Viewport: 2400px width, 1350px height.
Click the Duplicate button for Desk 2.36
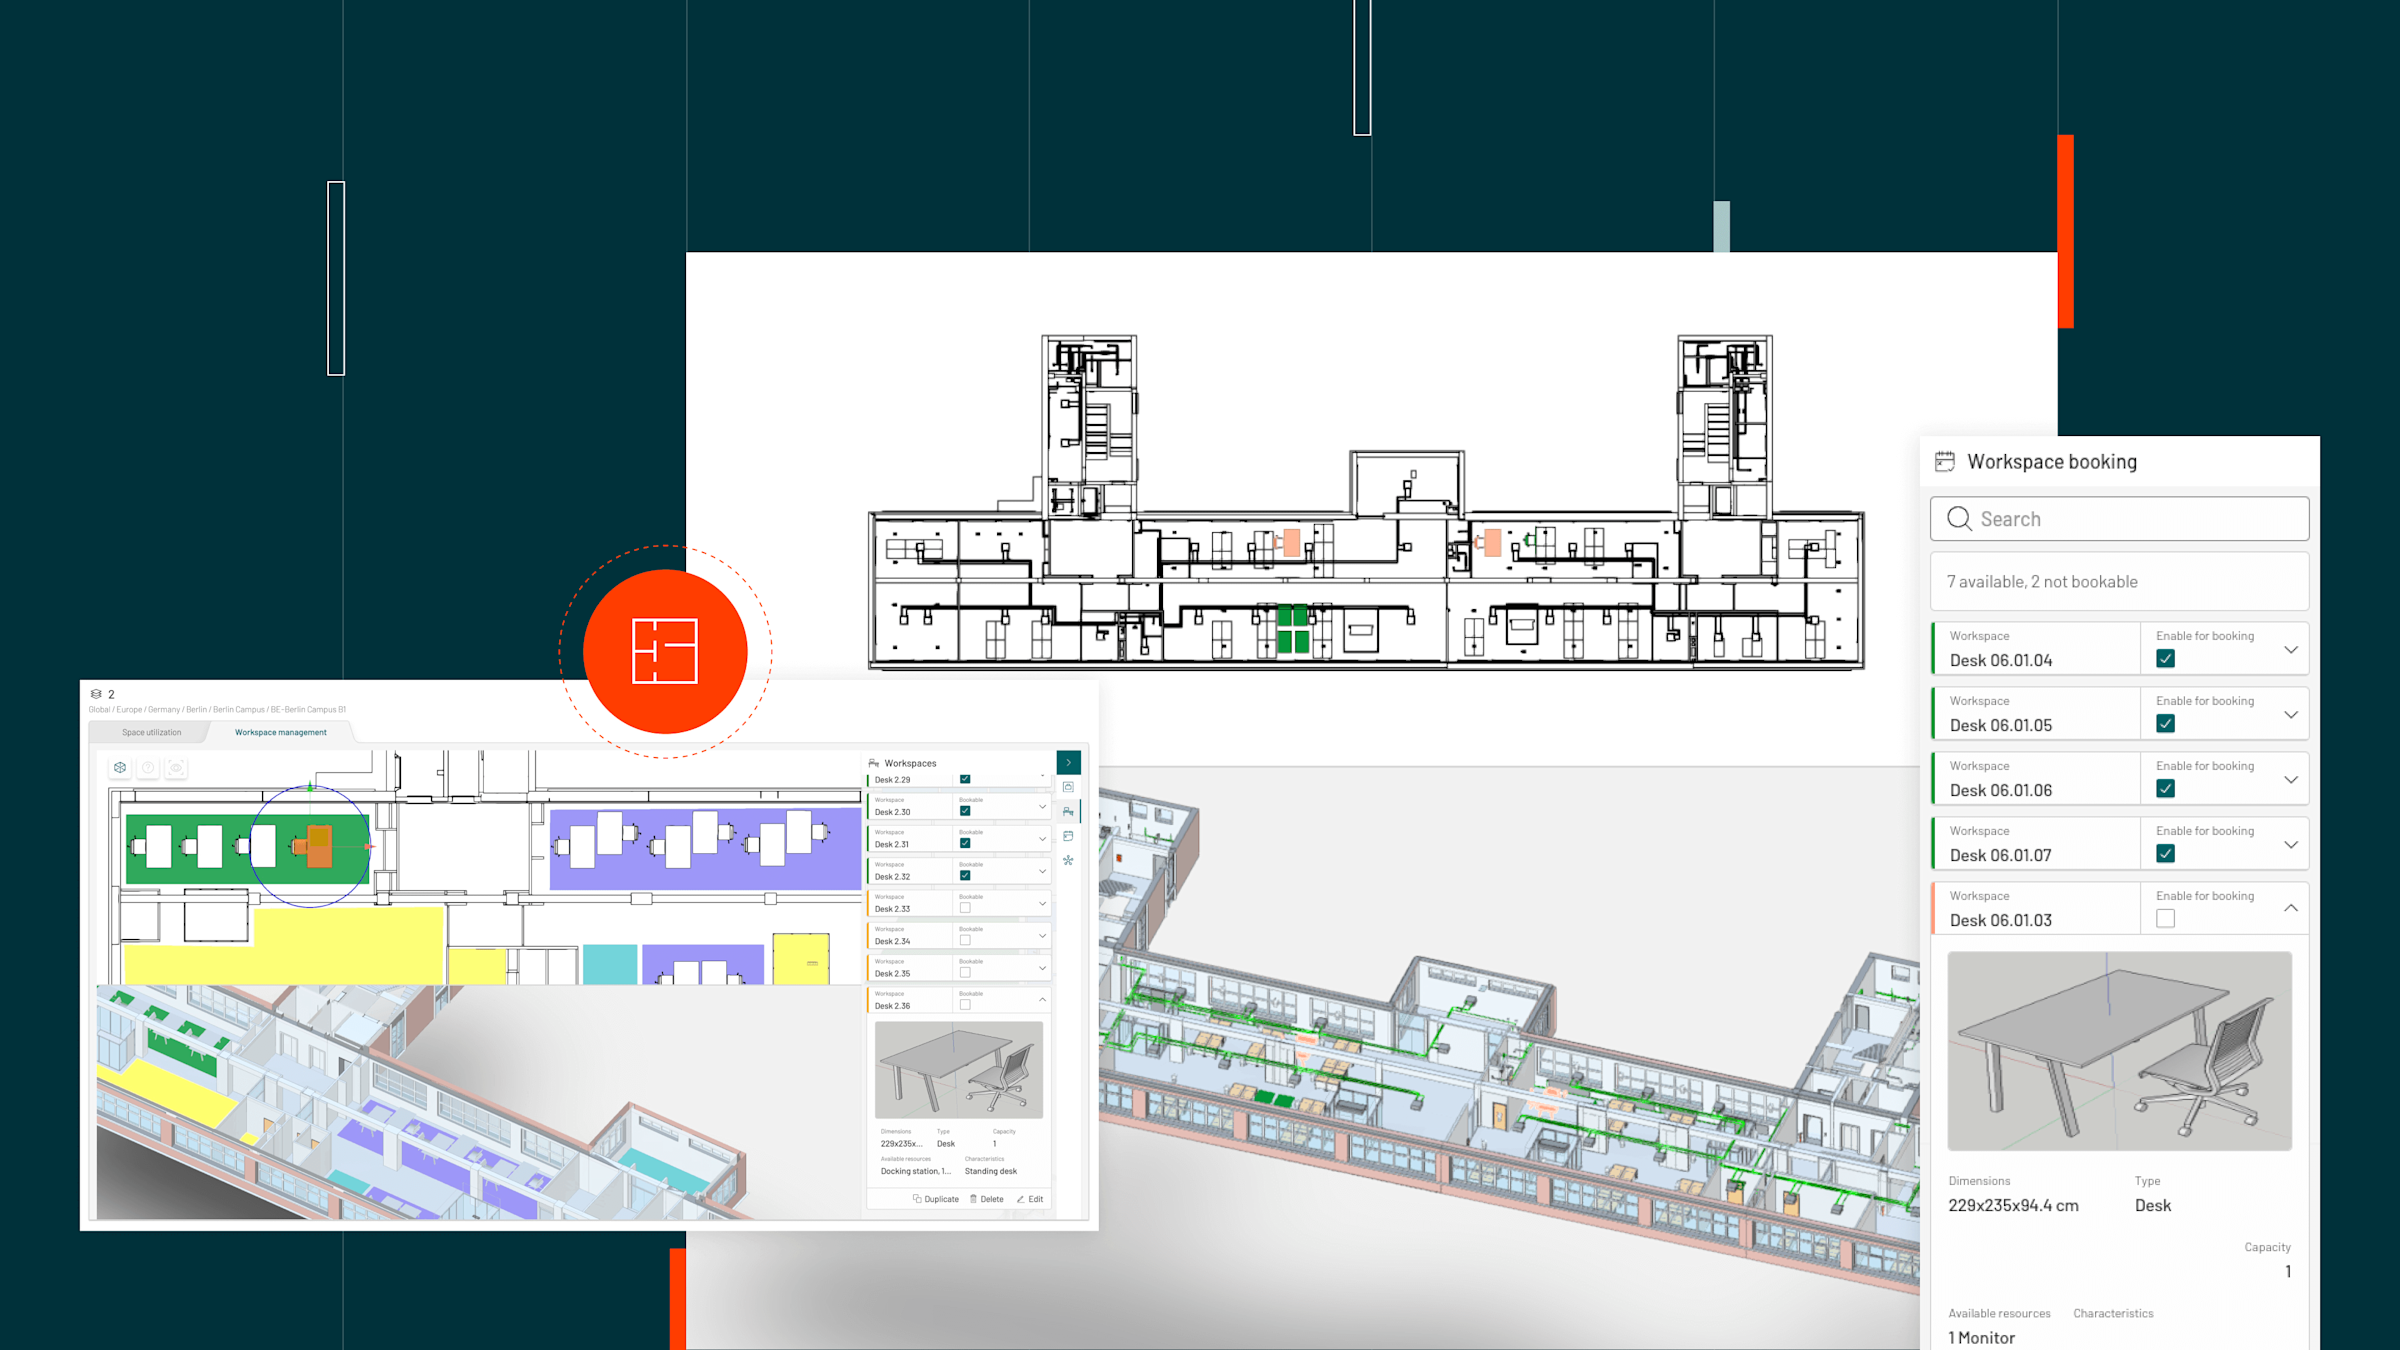pos(936,1199)
